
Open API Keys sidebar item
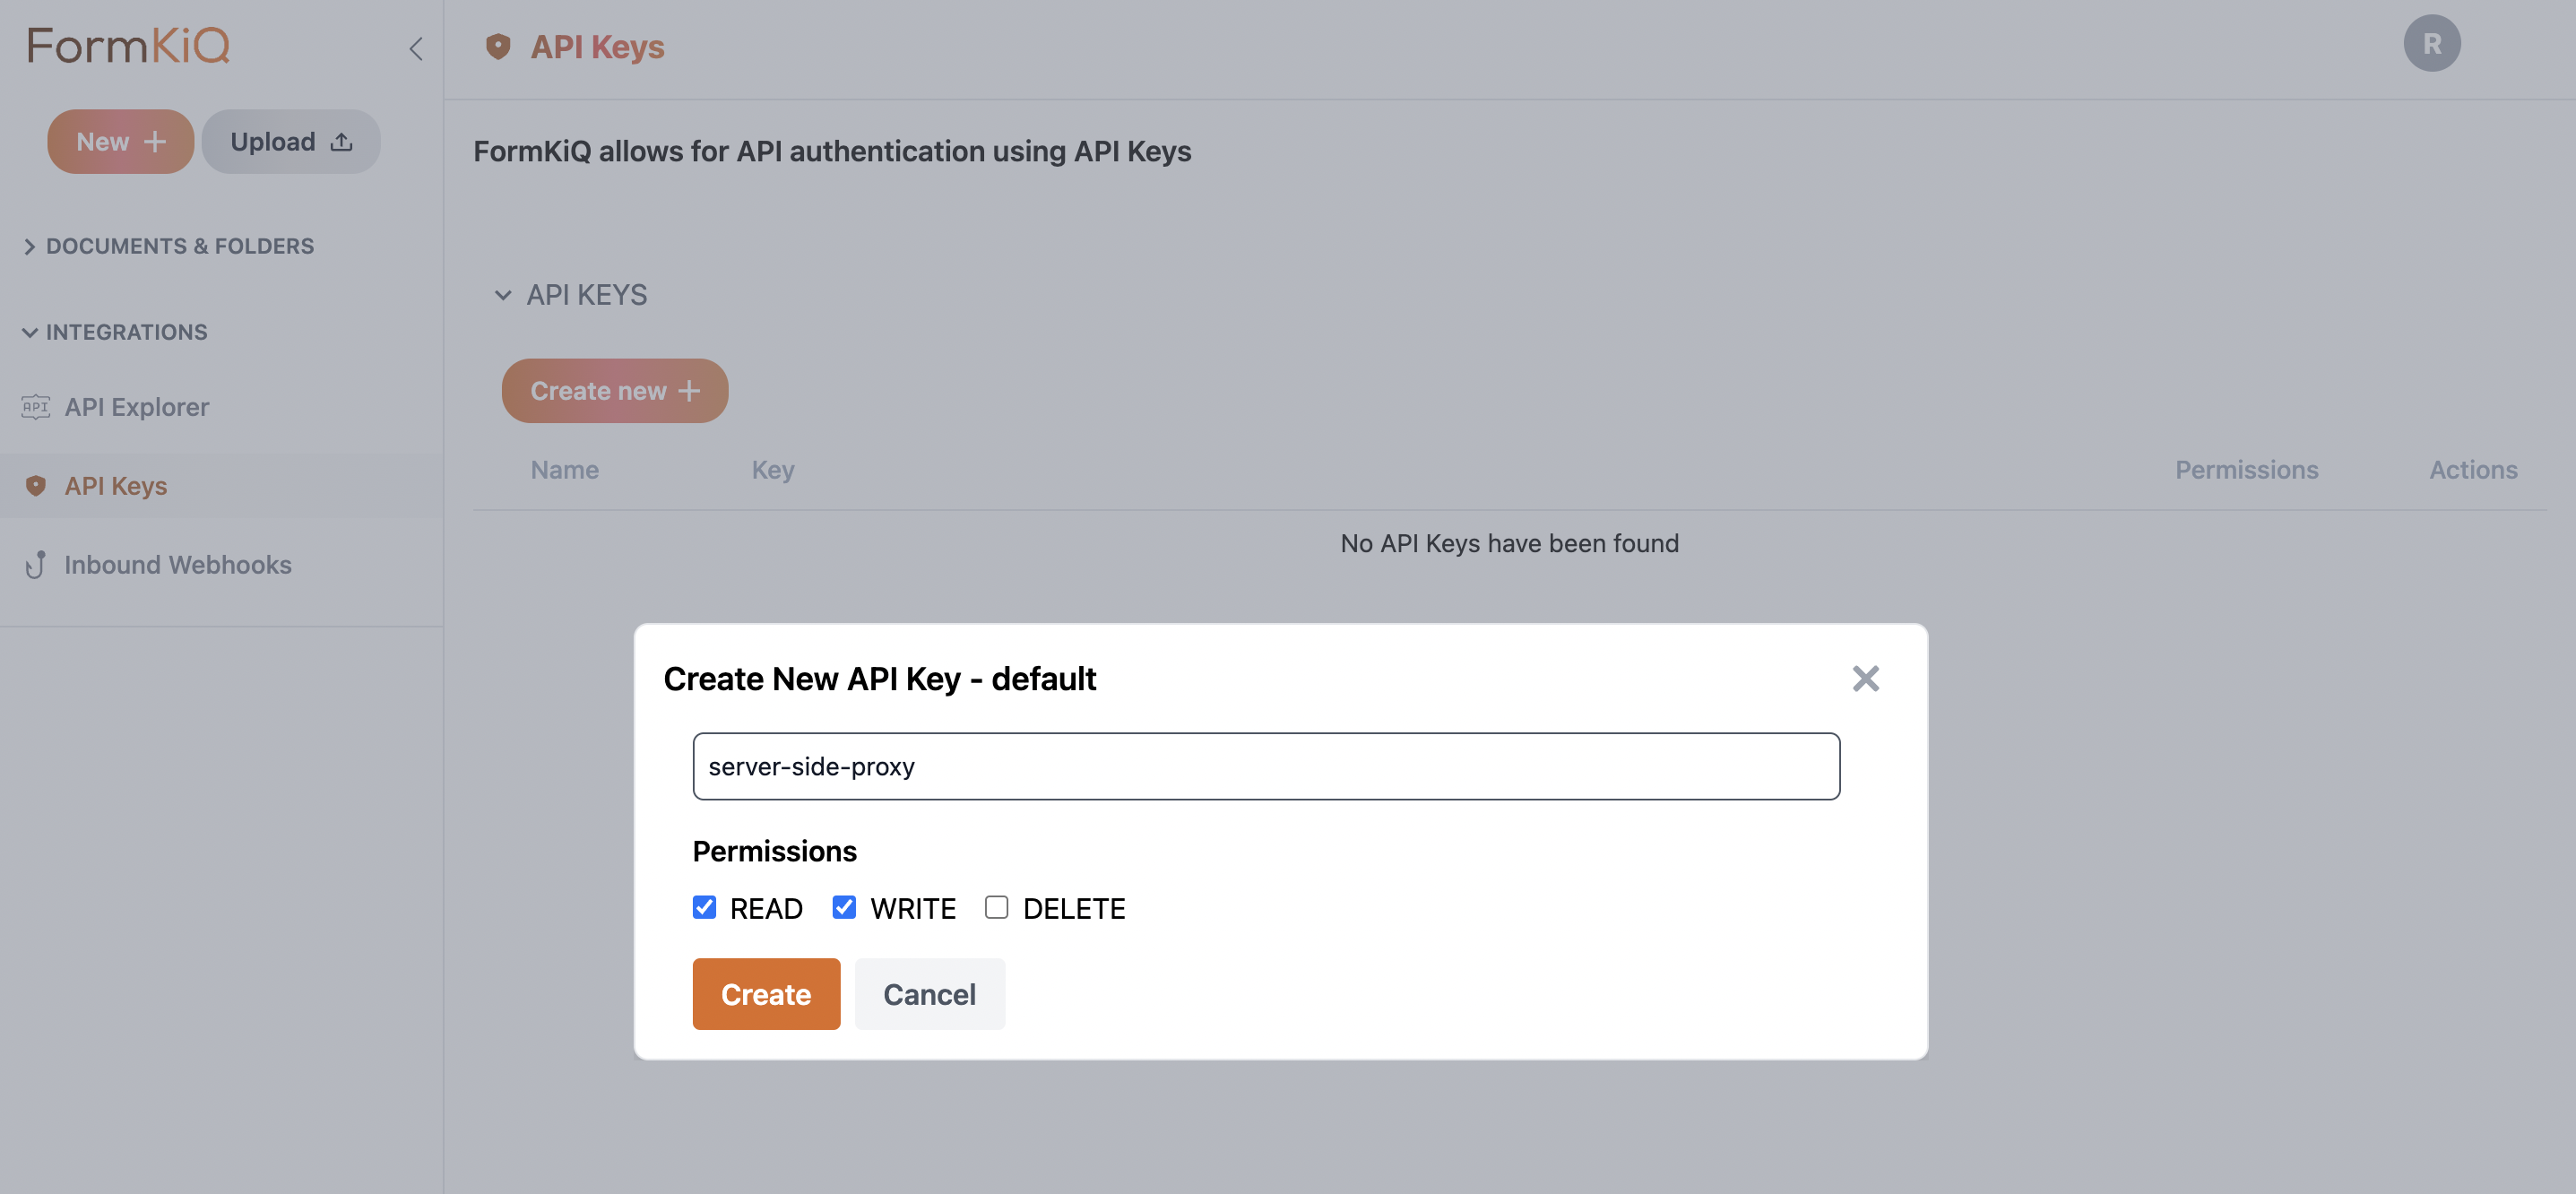(x=221, y=486)
